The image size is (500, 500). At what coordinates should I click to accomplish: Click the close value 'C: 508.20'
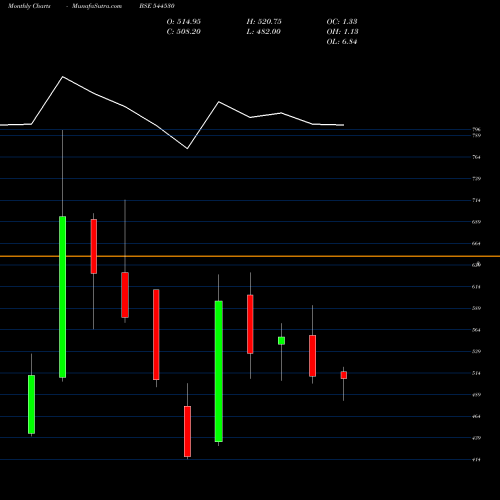pyautogui.click(x=184, y=32)
